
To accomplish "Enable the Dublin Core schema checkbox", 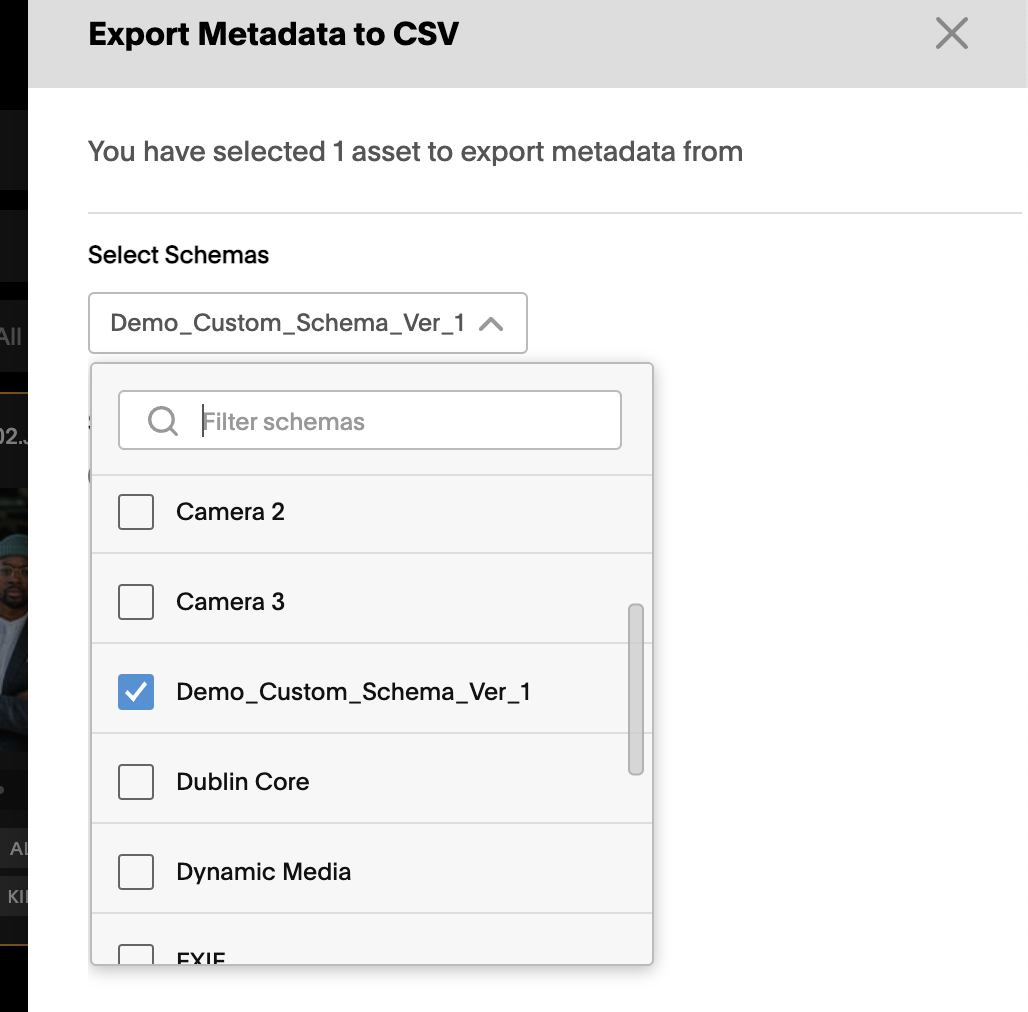I will pos(136,782).
